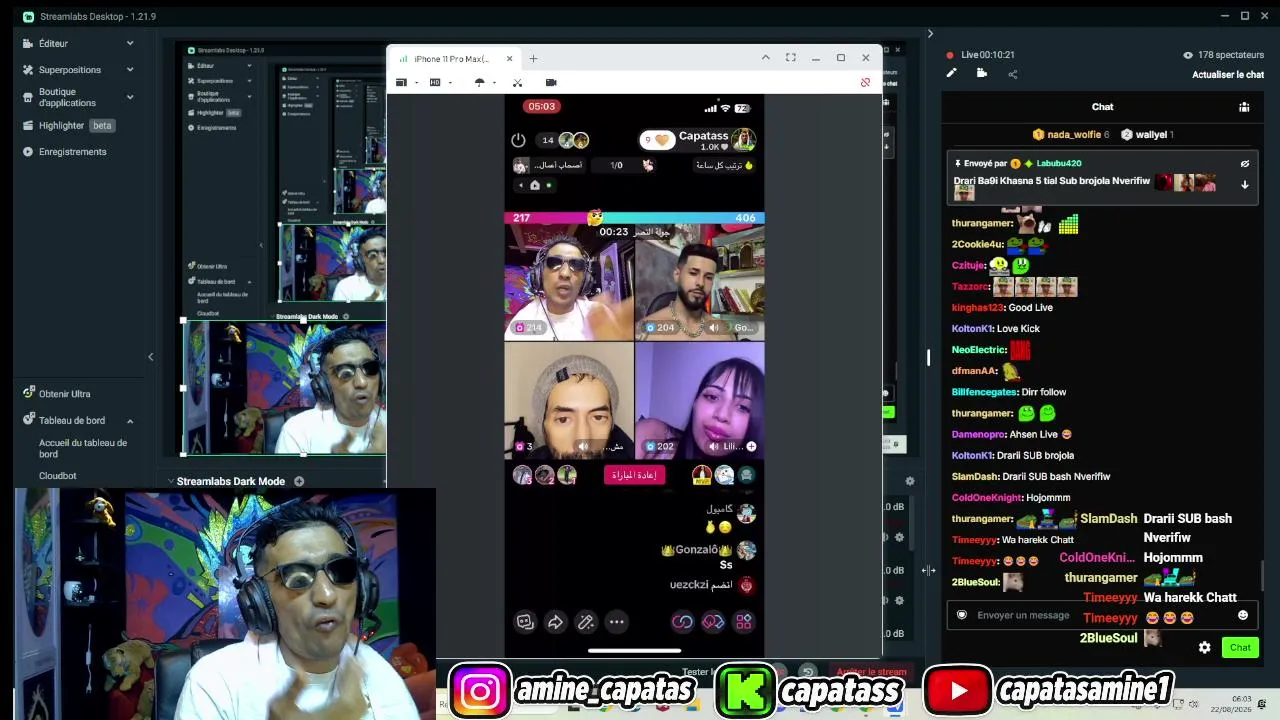Close the iPhone 11 Pro Max tab
Image resolution: width=1280 pixels, height=720 pixels.
pyautogui.click(x=509, y=59)
